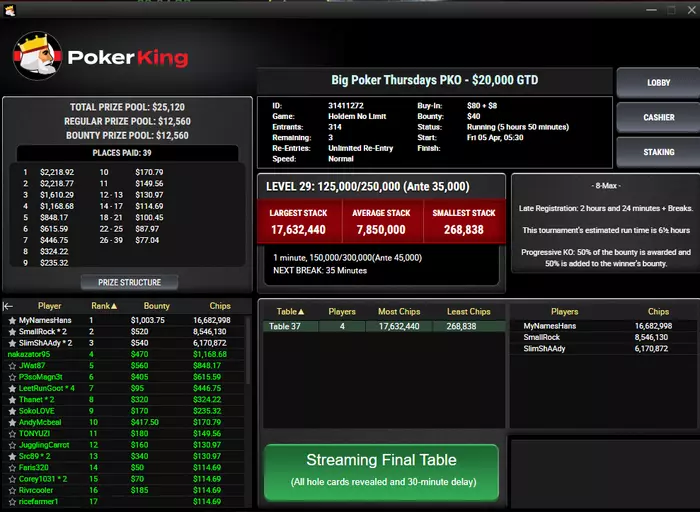Click the star icon beside Rivrcooler
The image size is (700, 512).
12,490
